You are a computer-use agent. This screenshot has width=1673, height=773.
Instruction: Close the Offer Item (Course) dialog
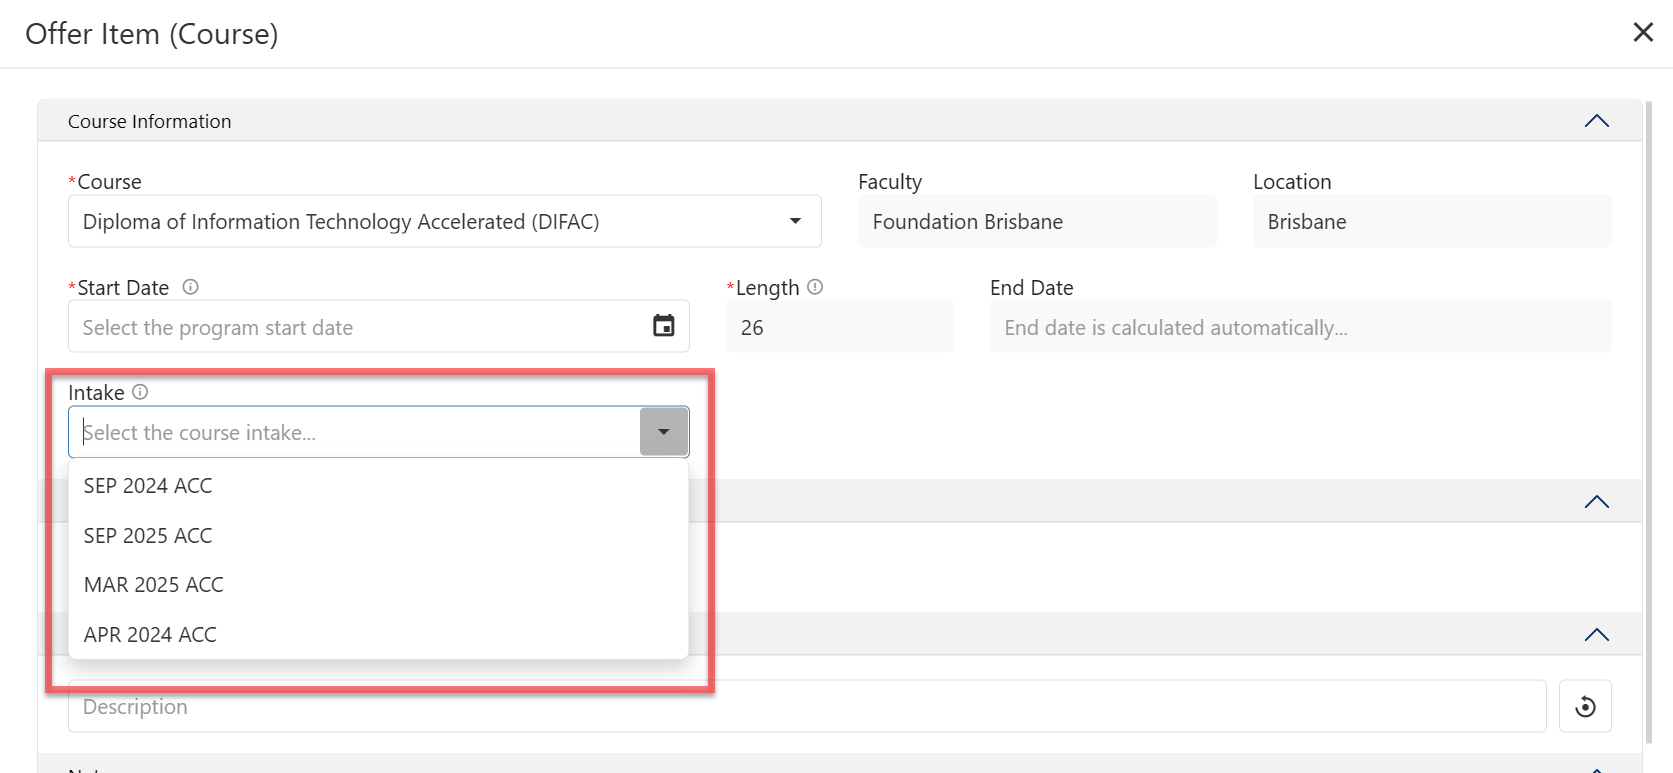pyautogui.click(x=1643, y=33)
